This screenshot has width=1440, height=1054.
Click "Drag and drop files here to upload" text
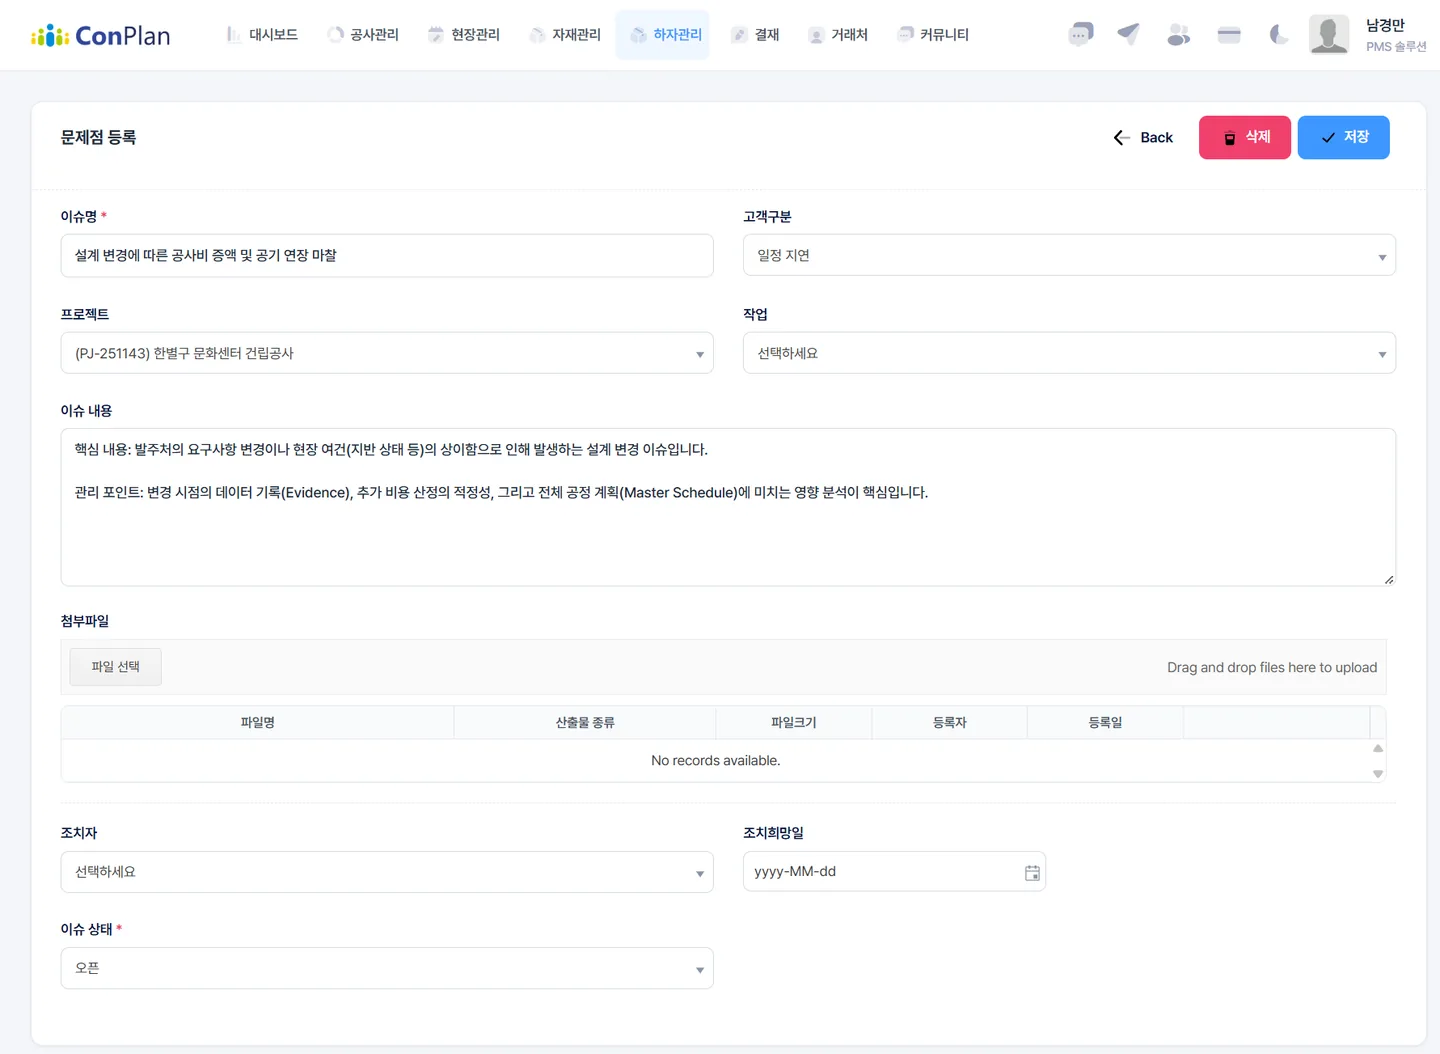pyautogui.click(x=1272, y=668)
